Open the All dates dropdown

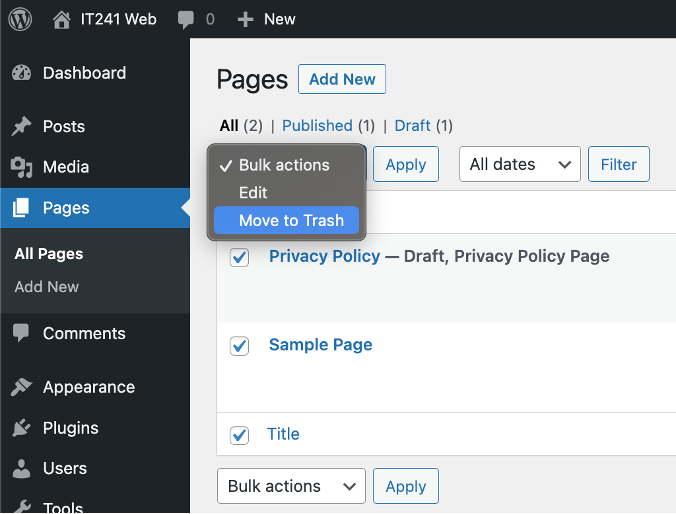coord(520,164)
